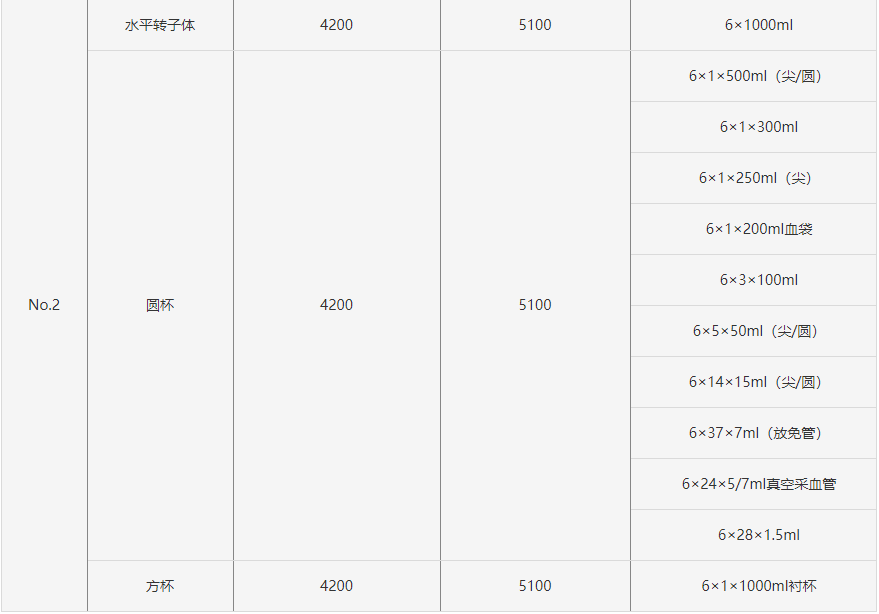The image size is (879, 614).
Task: Click the 5100 value in 水平转子体 row
Action: (535, 25)
